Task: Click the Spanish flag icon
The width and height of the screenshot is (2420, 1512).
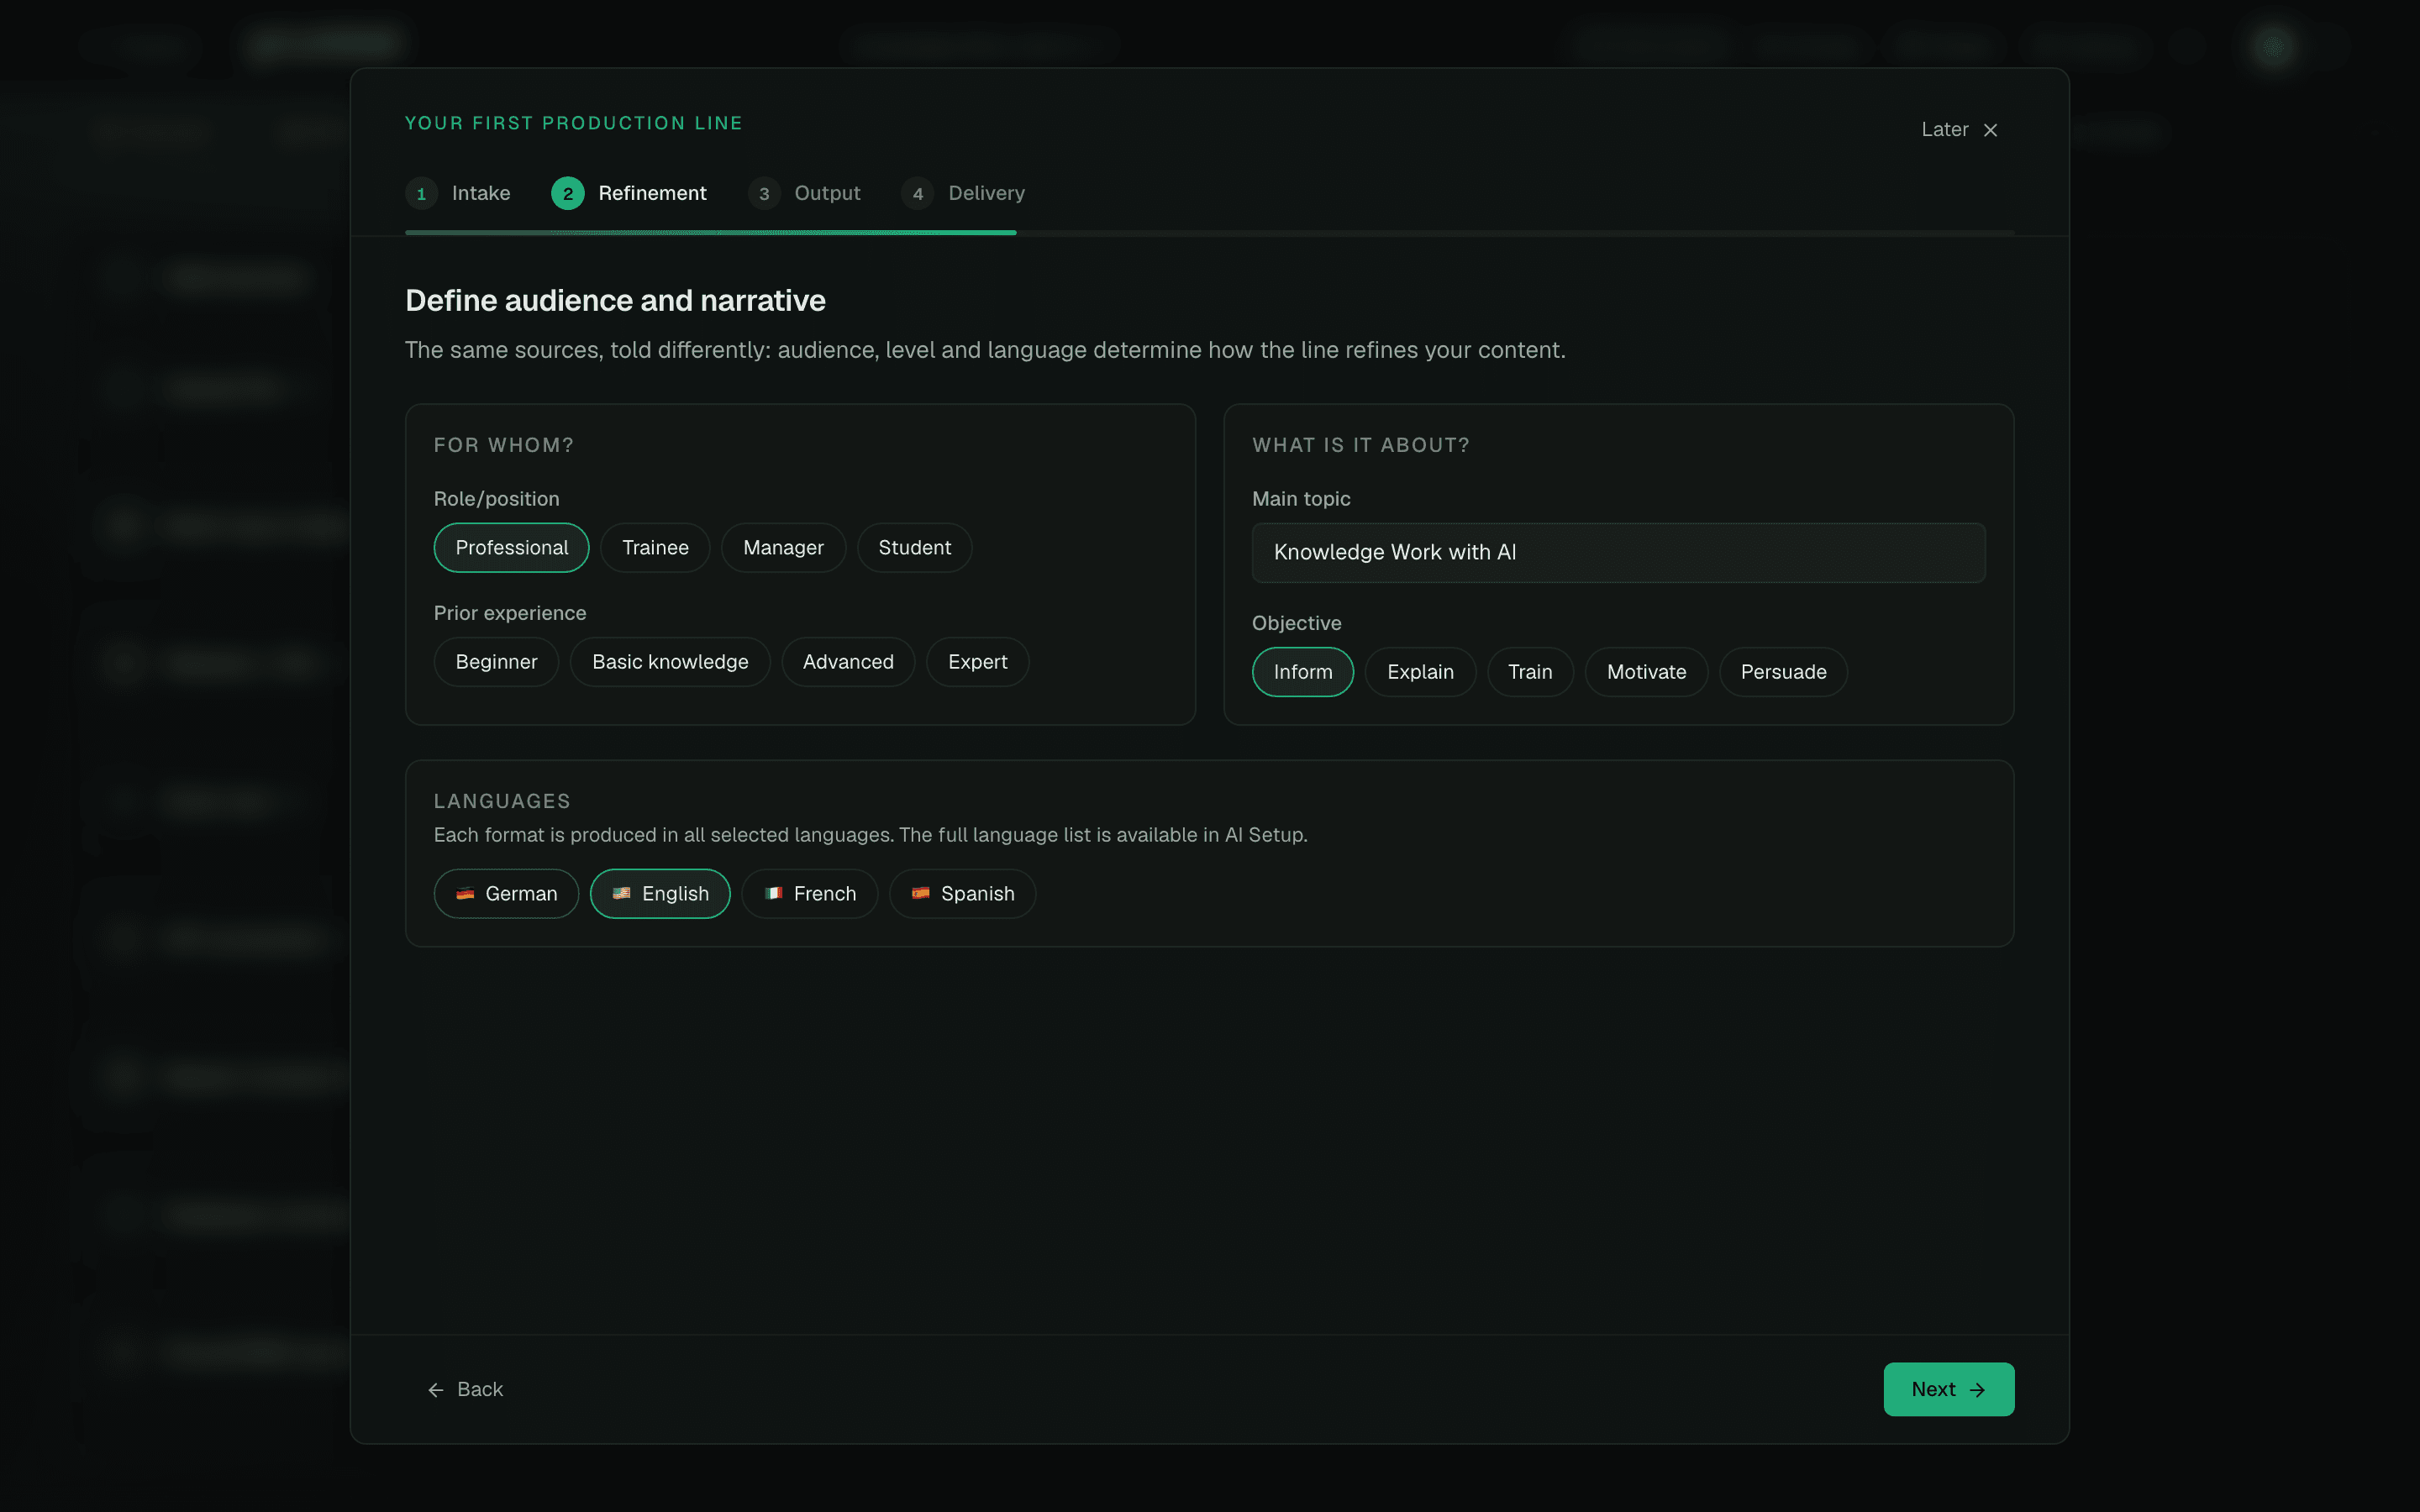Action: tap(920, 893)
